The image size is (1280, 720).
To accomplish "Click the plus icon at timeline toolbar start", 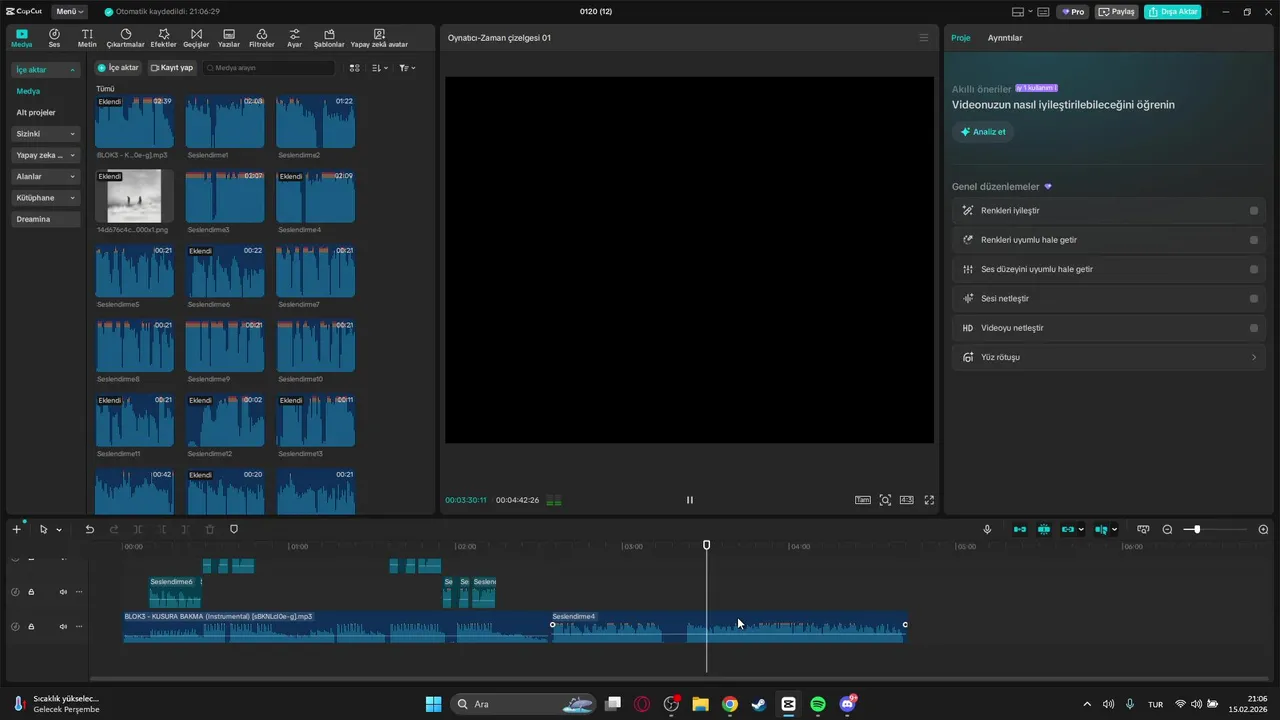I will coord(16,529).
